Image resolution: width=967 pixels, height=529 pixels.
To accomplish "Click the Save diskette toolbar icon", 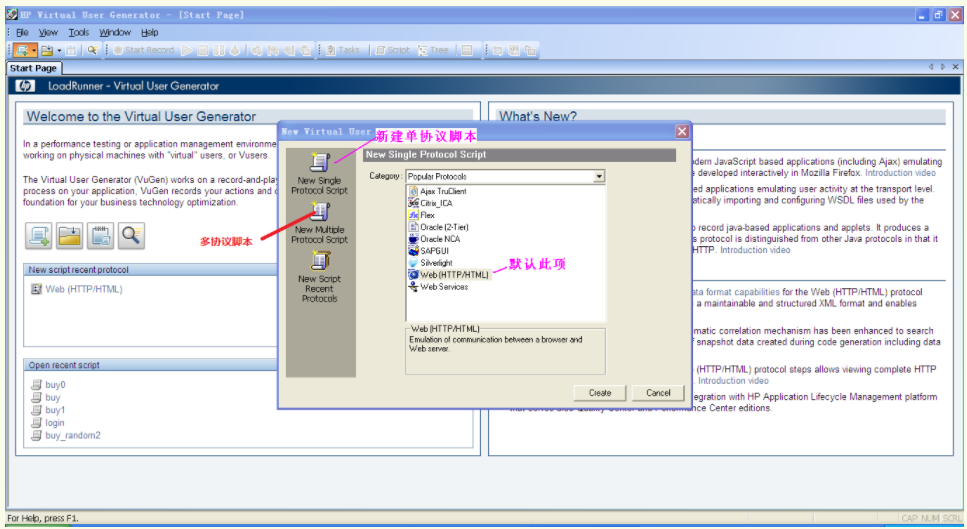I will tap(72, 50).
